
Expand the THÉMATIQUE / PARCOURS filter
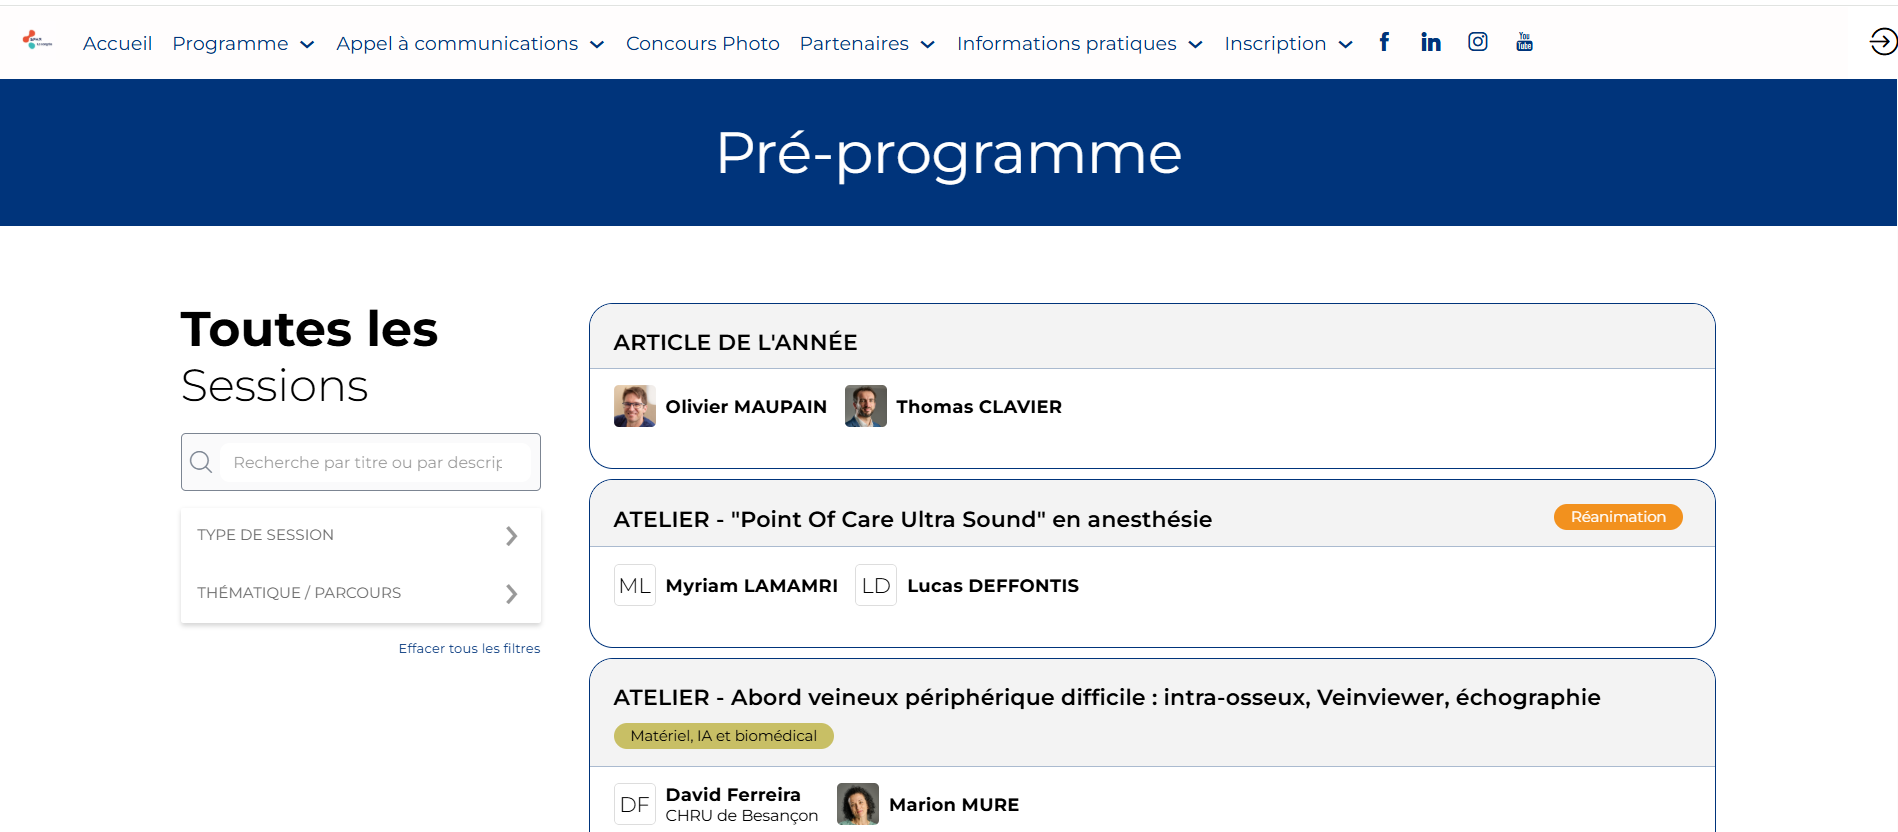point(360,593)
